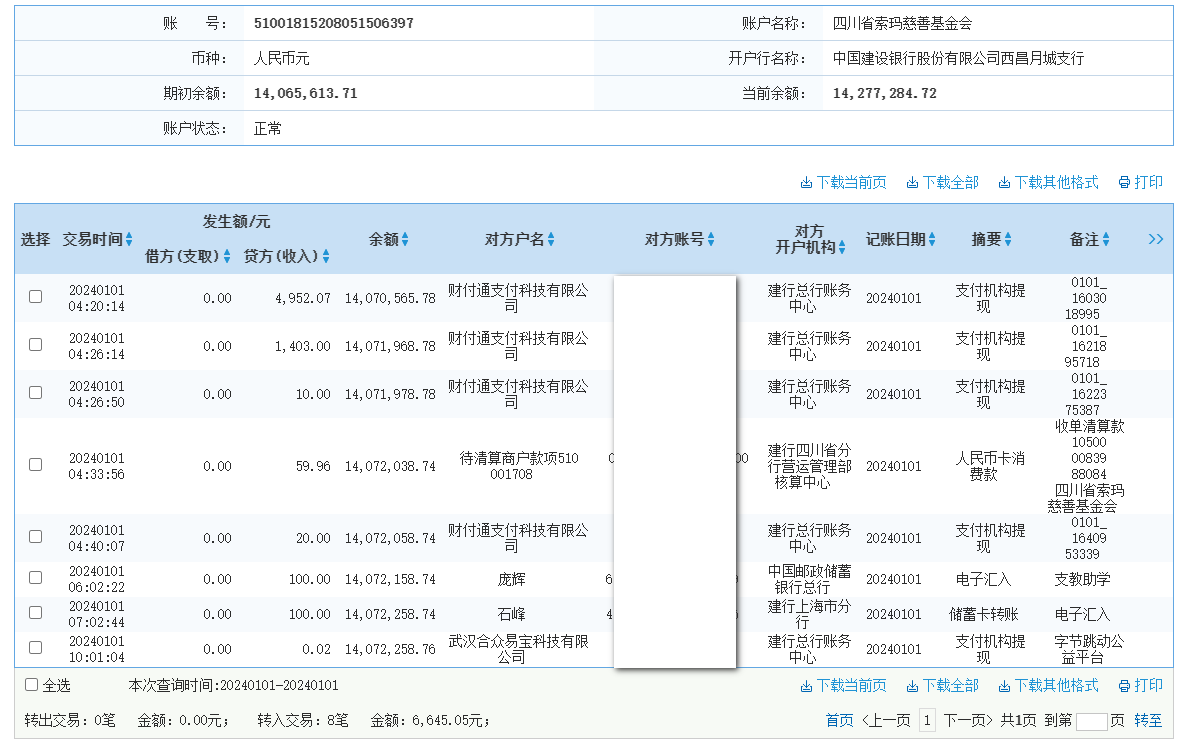Click current page number 1

click(x=927, y=721)
